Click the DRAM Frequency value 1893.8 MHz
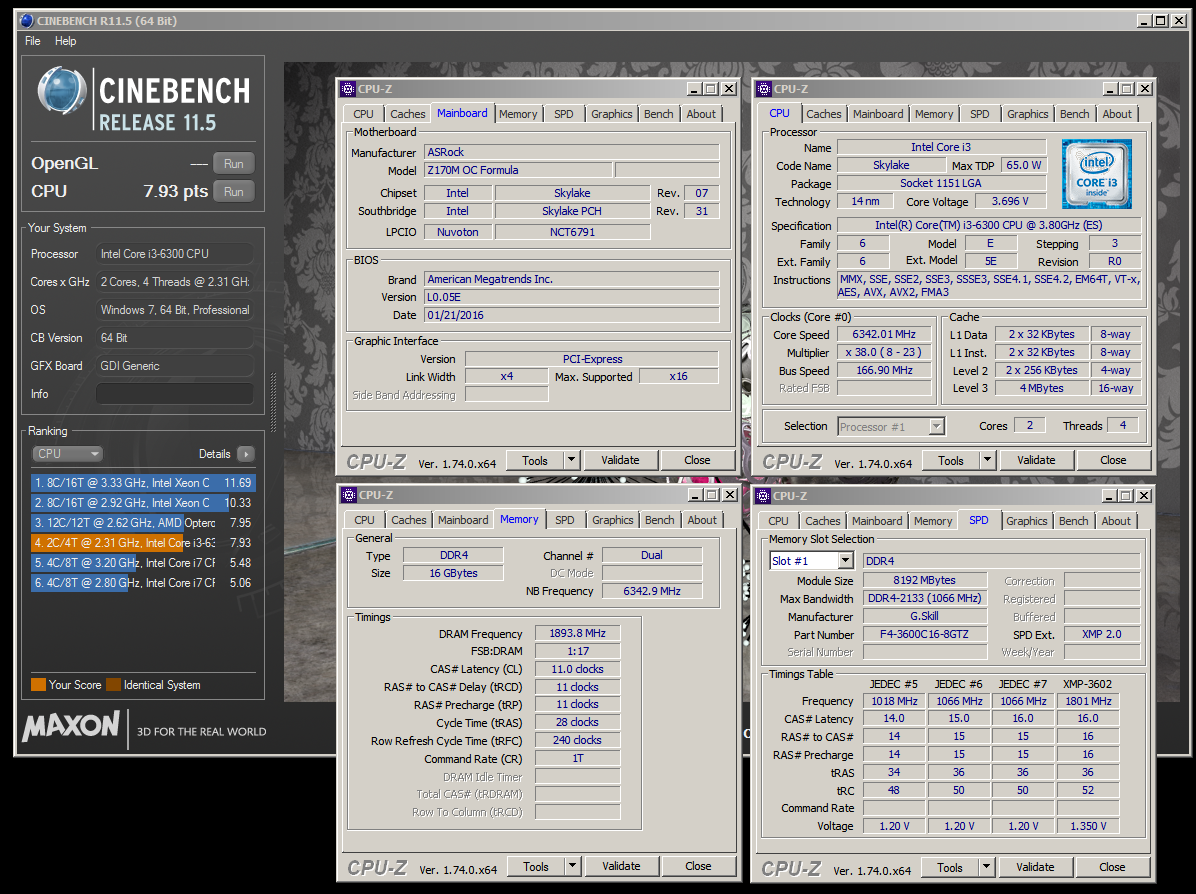The height and width of the screenshot is (894, 1196). pos(577,633)
